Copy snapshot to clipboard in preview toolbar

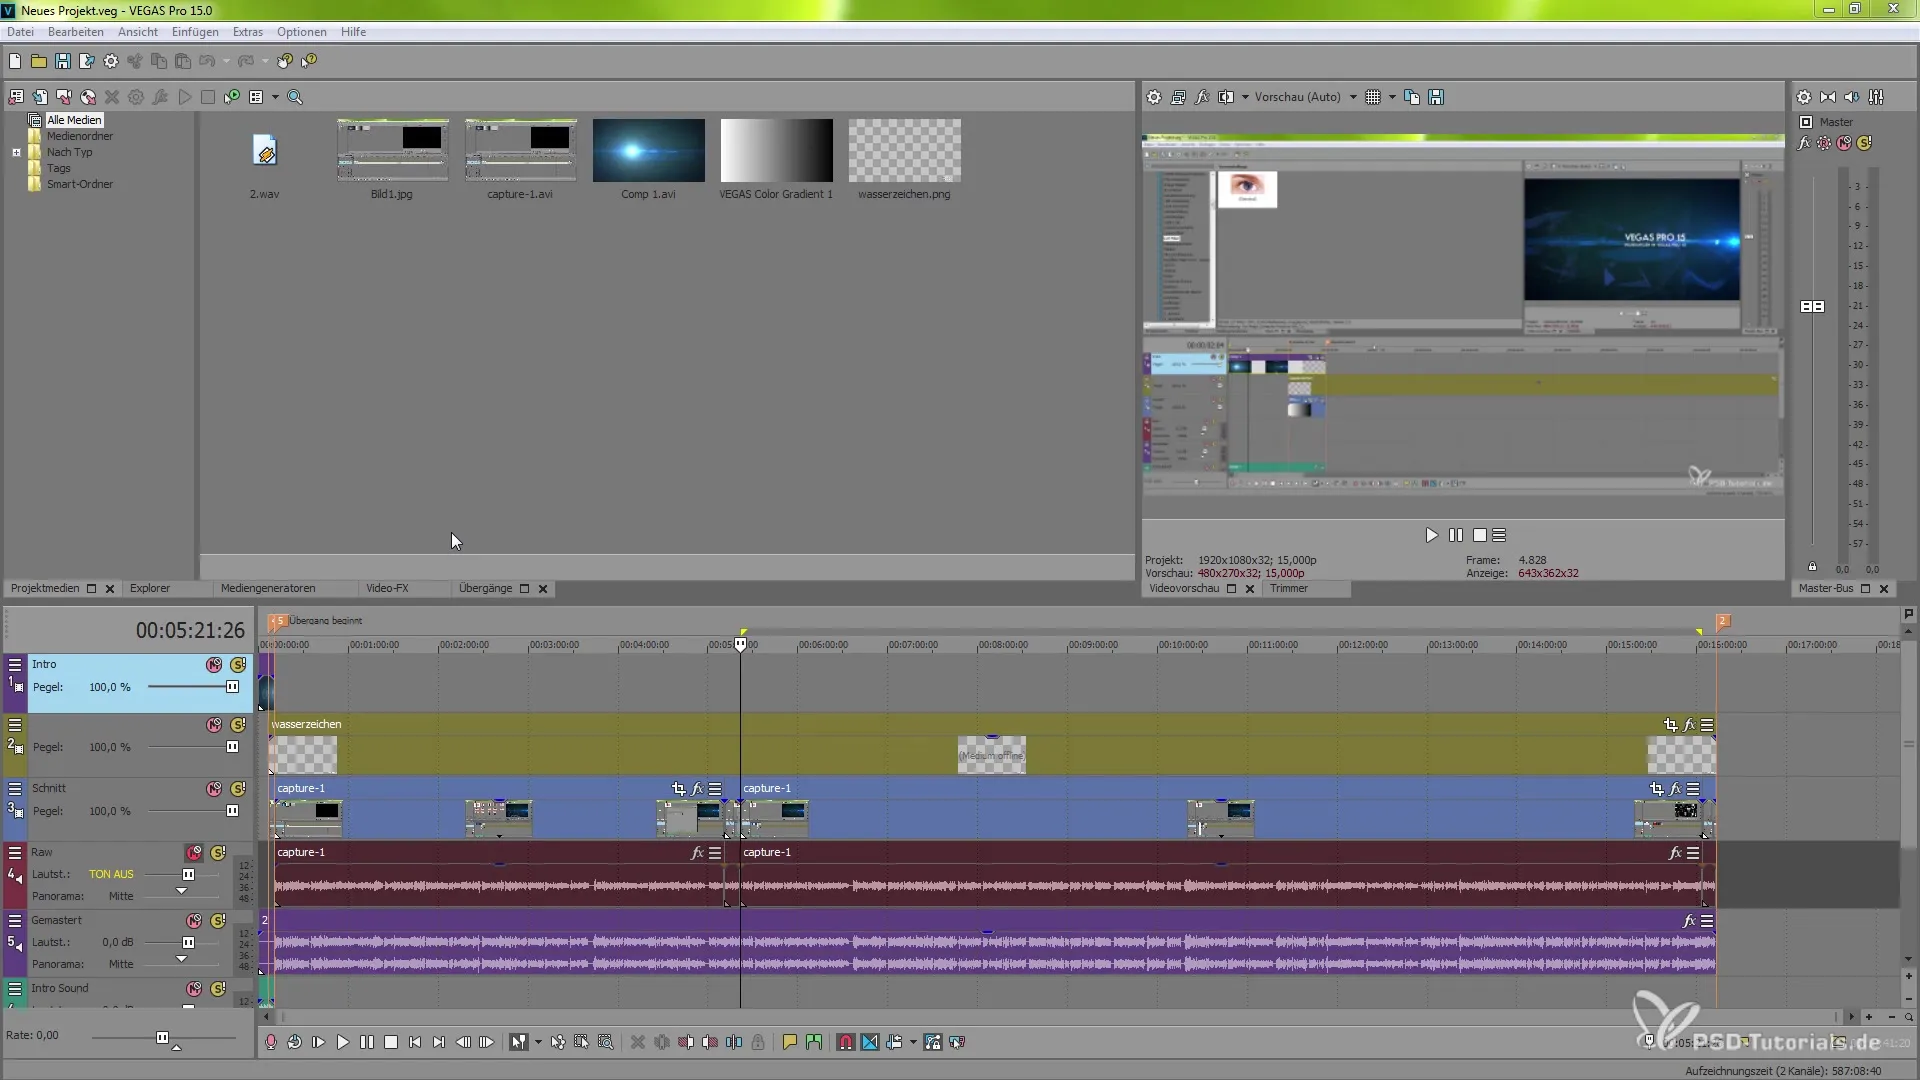click(x=1412, y=97)
